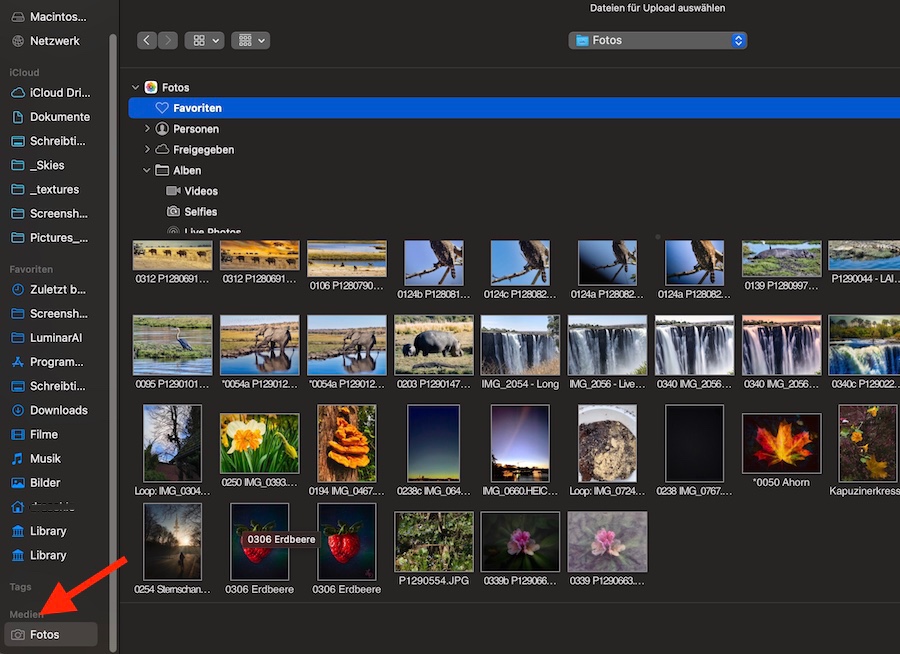Collapse the Alben folder
Viewport: 900px width, 654px height.
click(147, 171)
